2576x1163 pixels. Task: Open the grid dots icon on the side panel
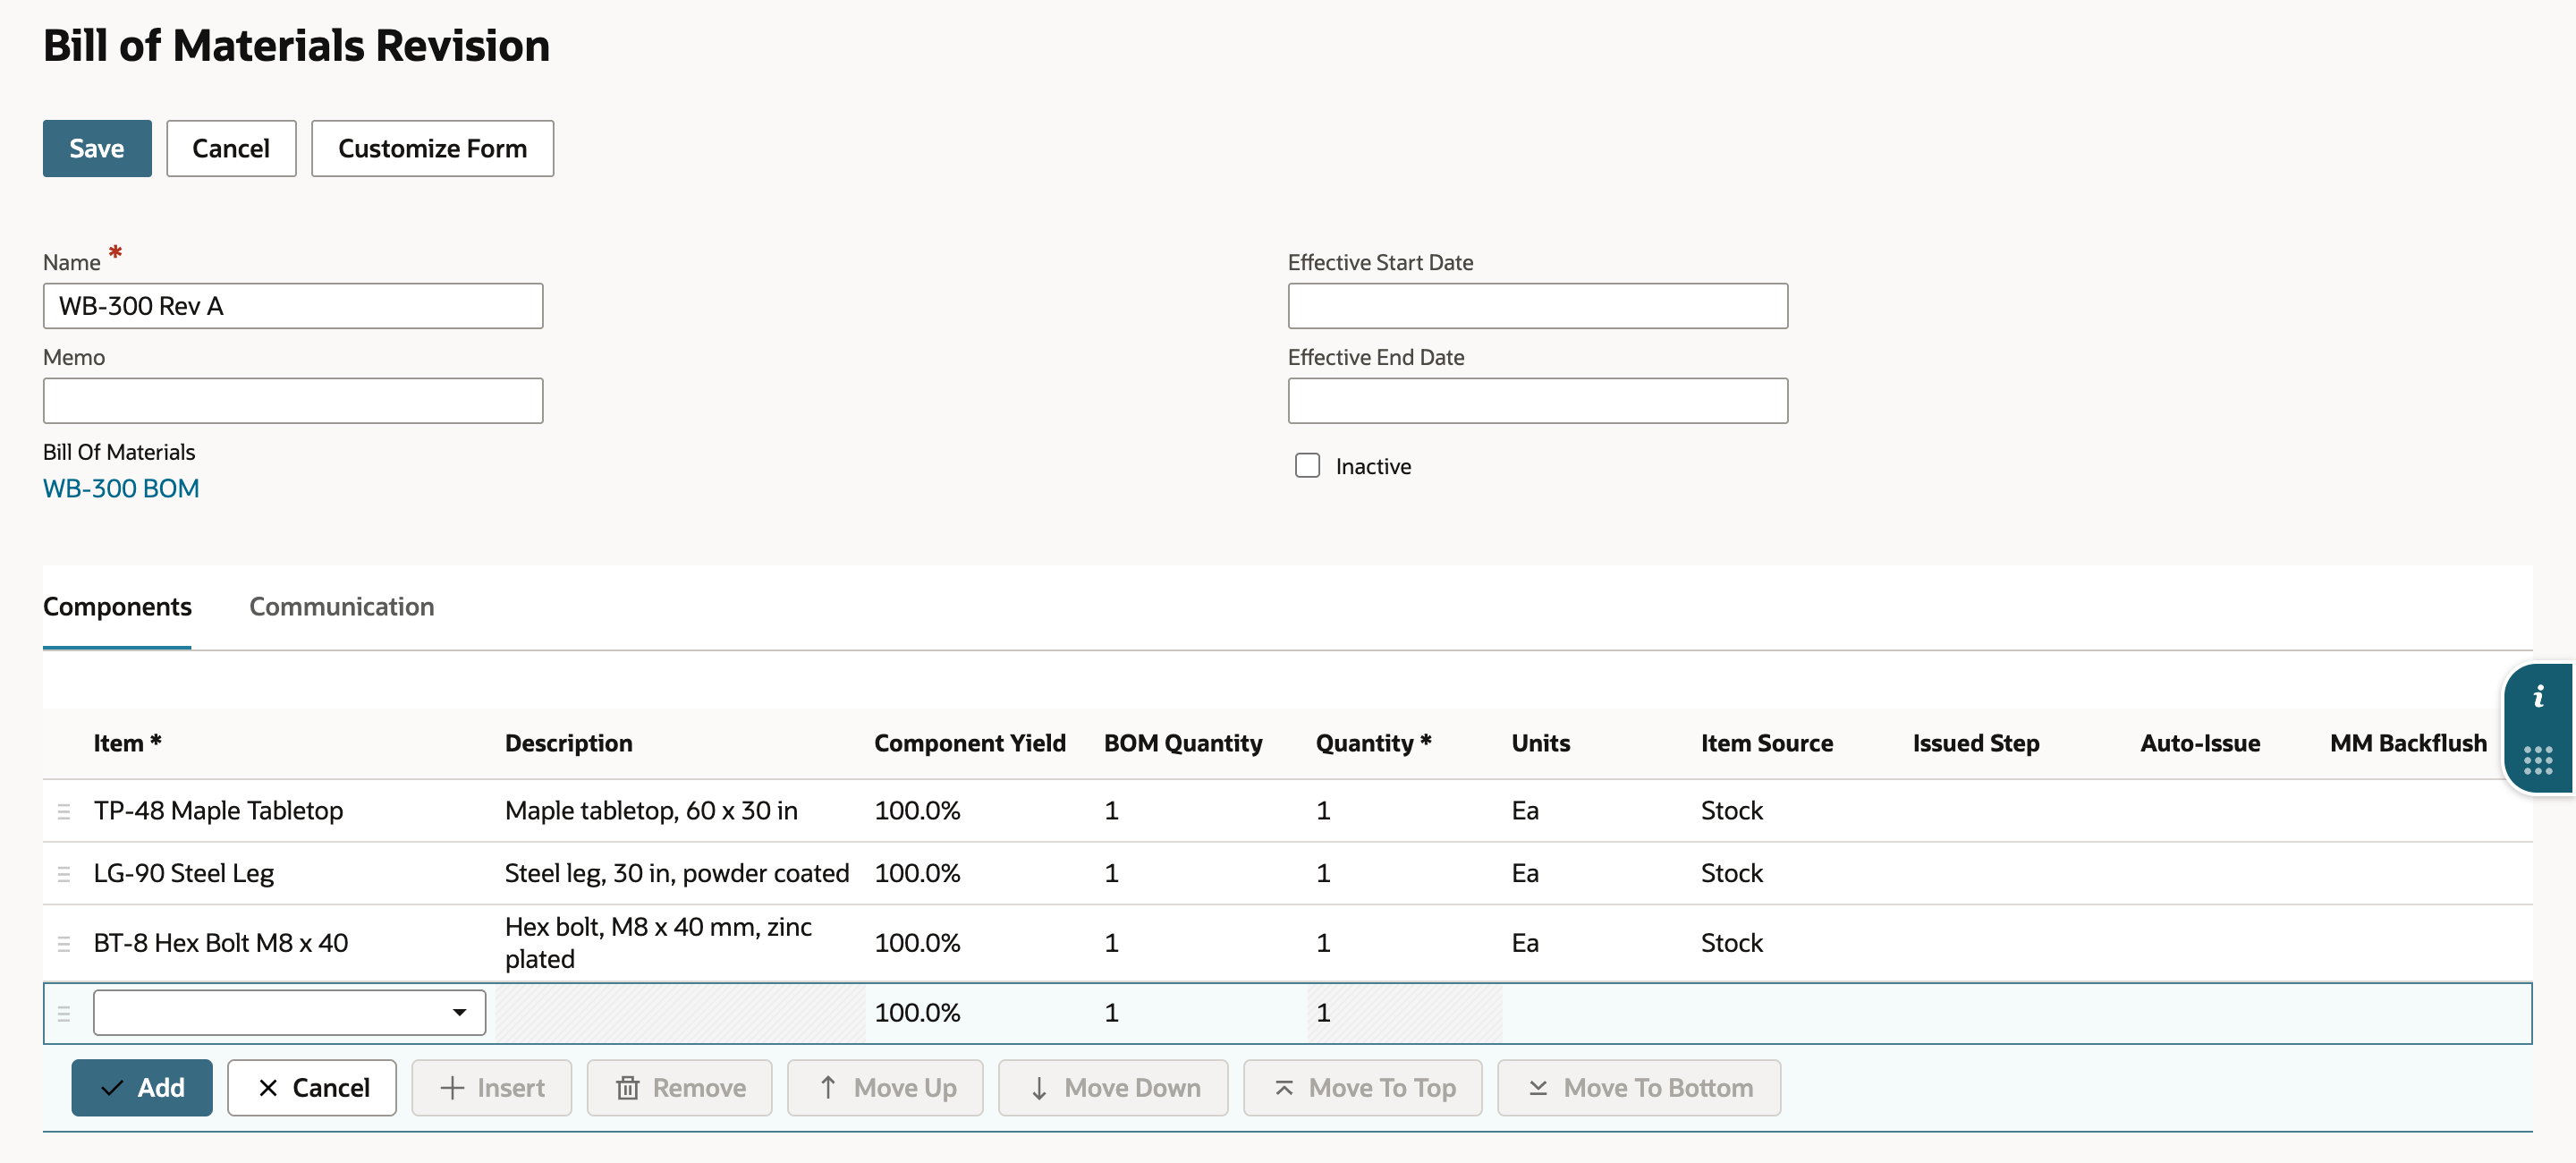2538,760
